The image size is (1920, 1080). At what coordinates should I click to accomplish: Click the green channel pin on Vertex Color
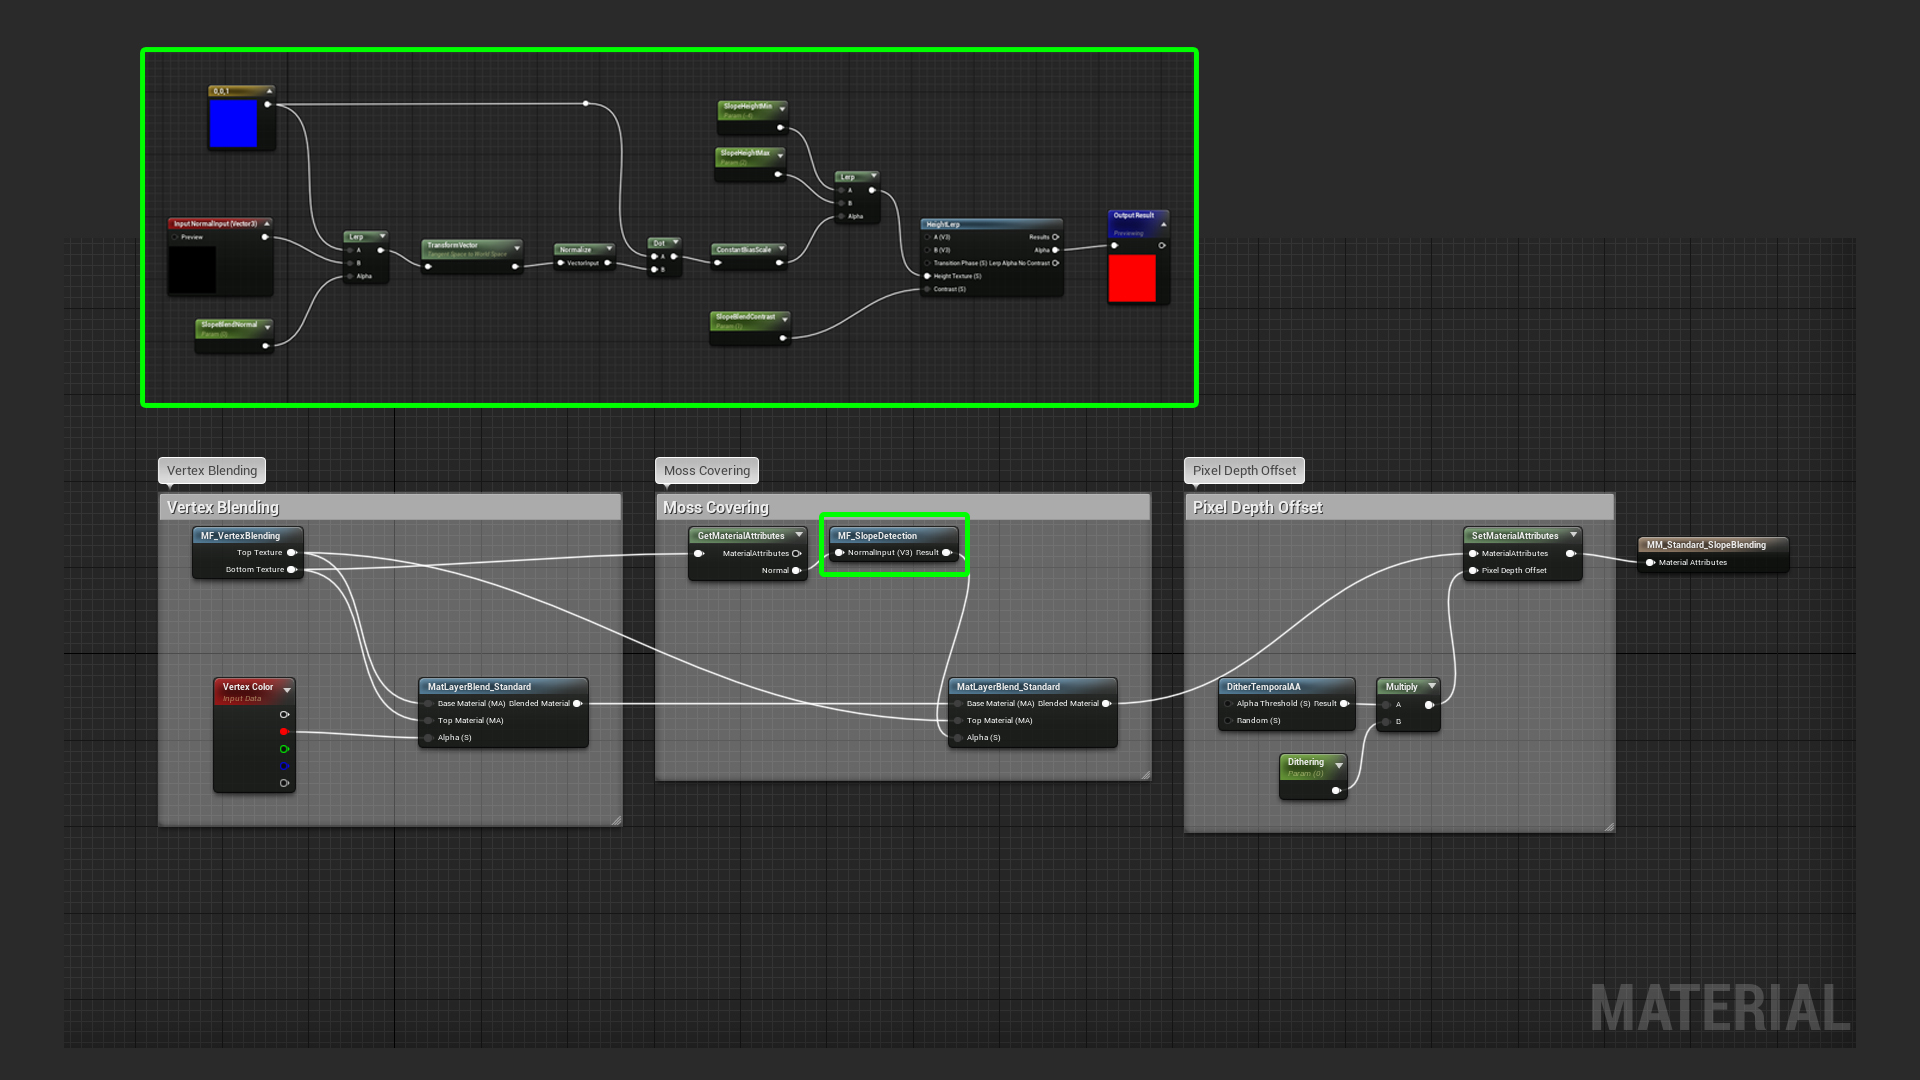(x=284, y=749)
